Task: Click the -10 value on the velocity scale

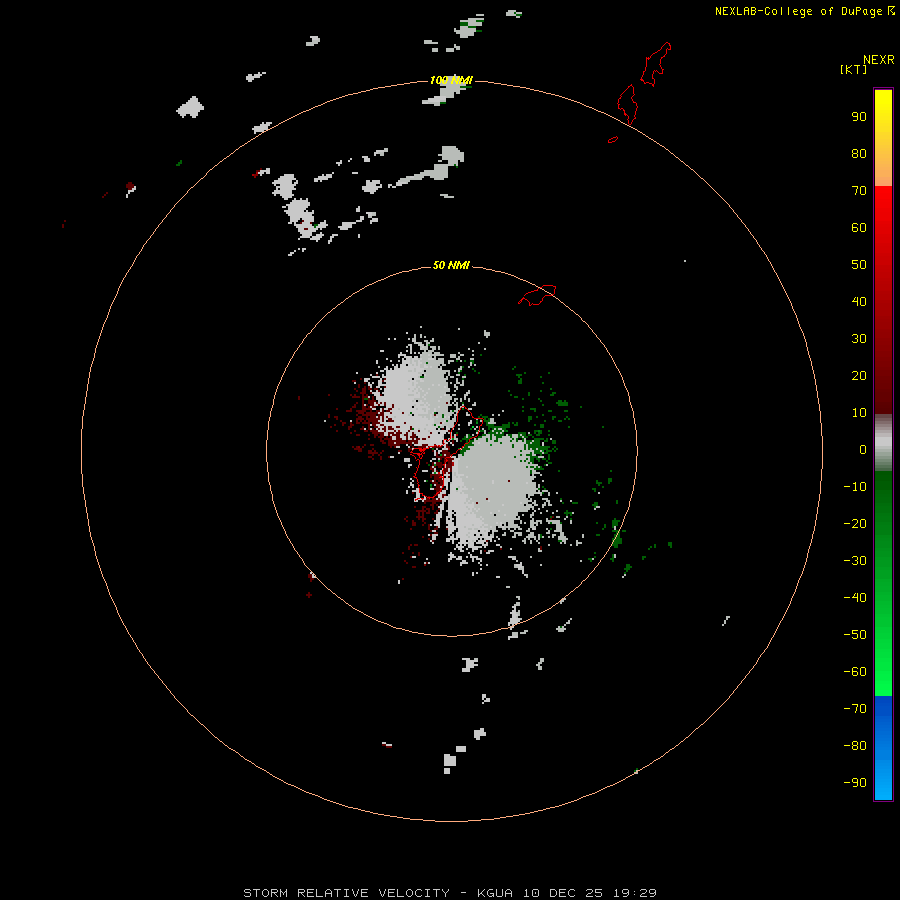Action: 855,487
